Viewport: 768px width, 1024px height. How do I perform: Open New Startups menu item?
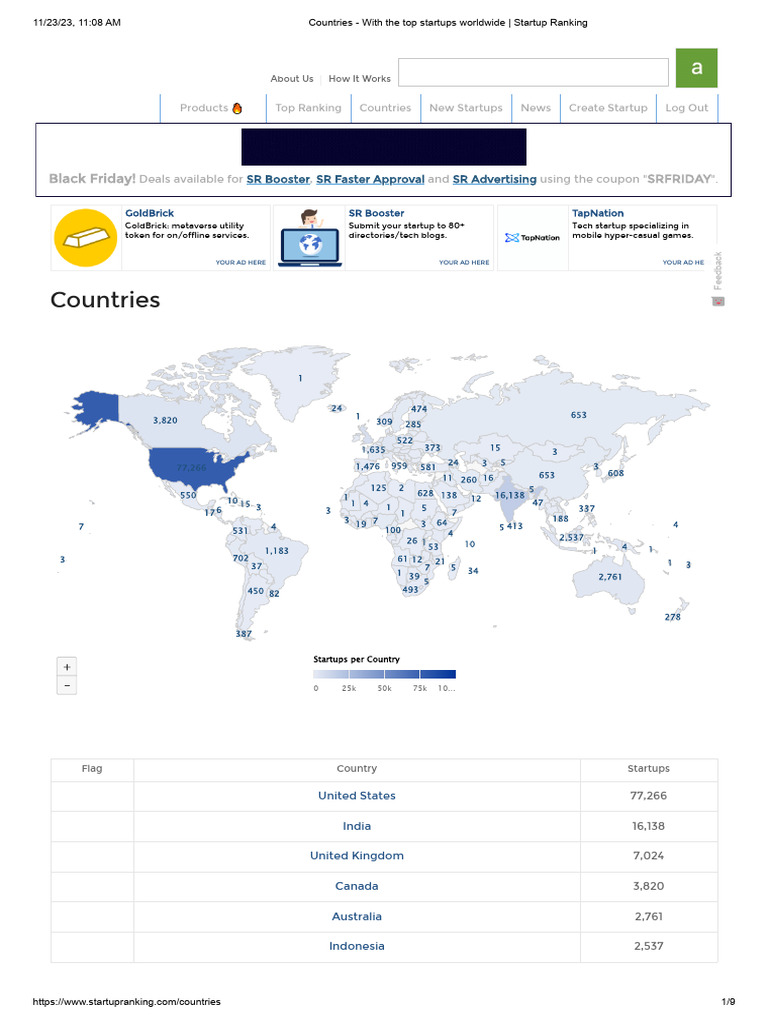pyautogui.click(x=466, y=108)
